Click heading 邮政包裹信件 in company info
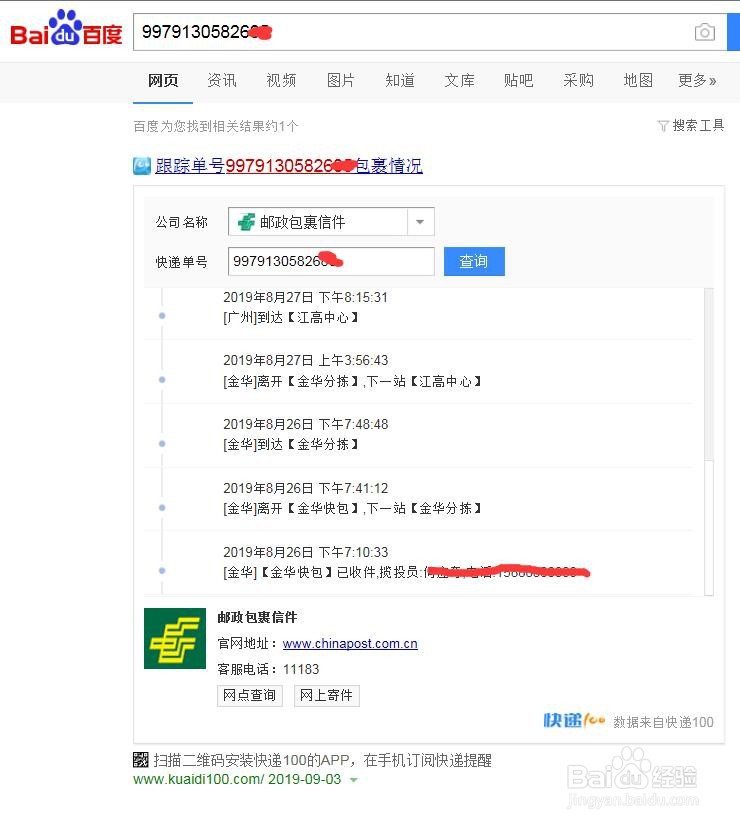Screen dimensions: 740x826 click(x=258, y=617)
